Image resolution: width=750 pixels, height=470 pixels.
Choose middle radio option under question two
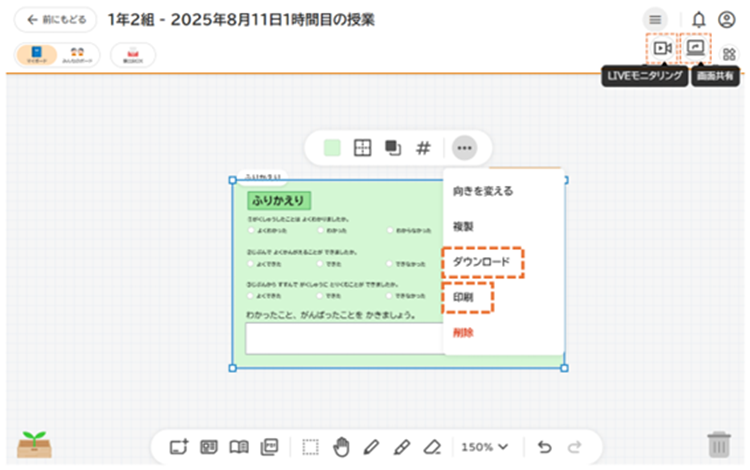(x=320, y=264)
